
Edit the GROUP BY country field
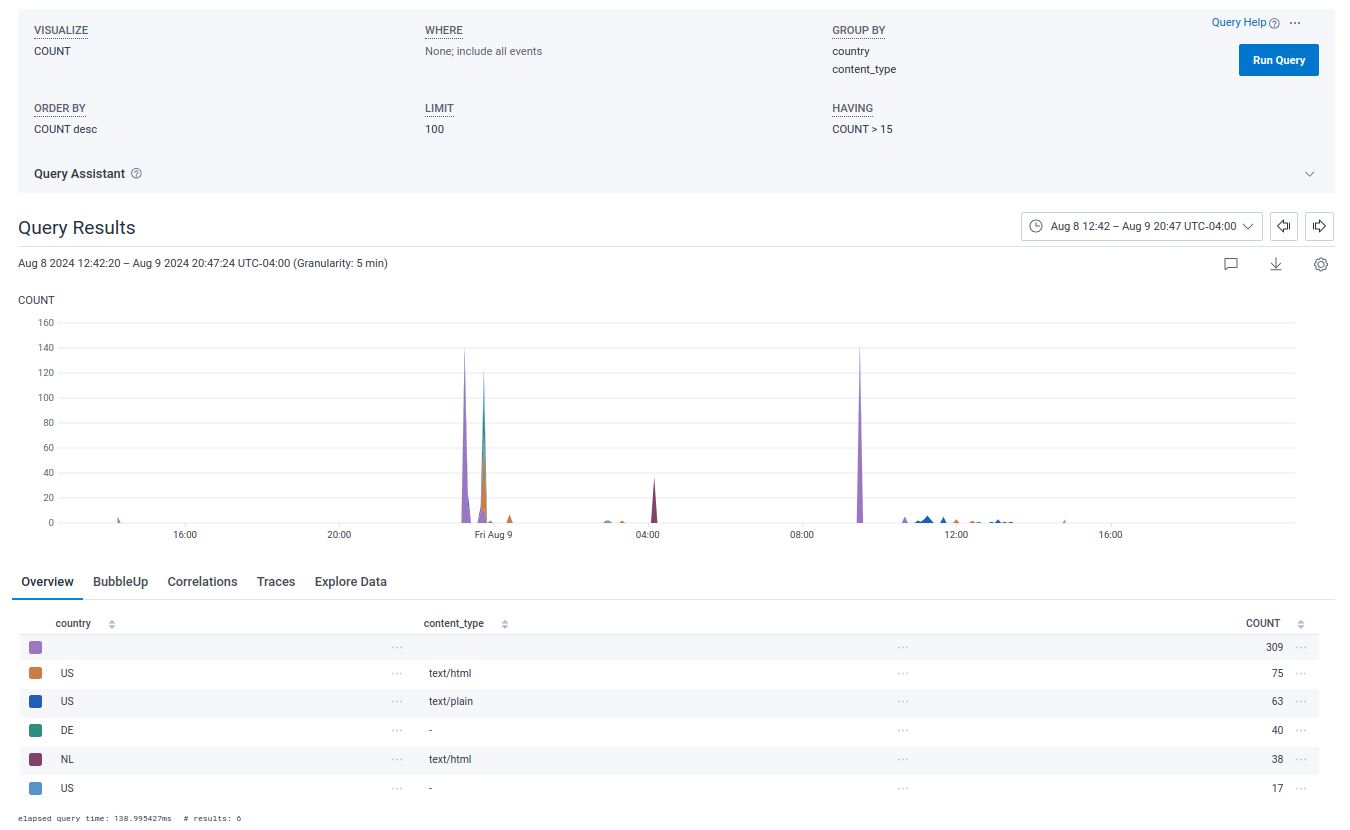coord(851,51)
